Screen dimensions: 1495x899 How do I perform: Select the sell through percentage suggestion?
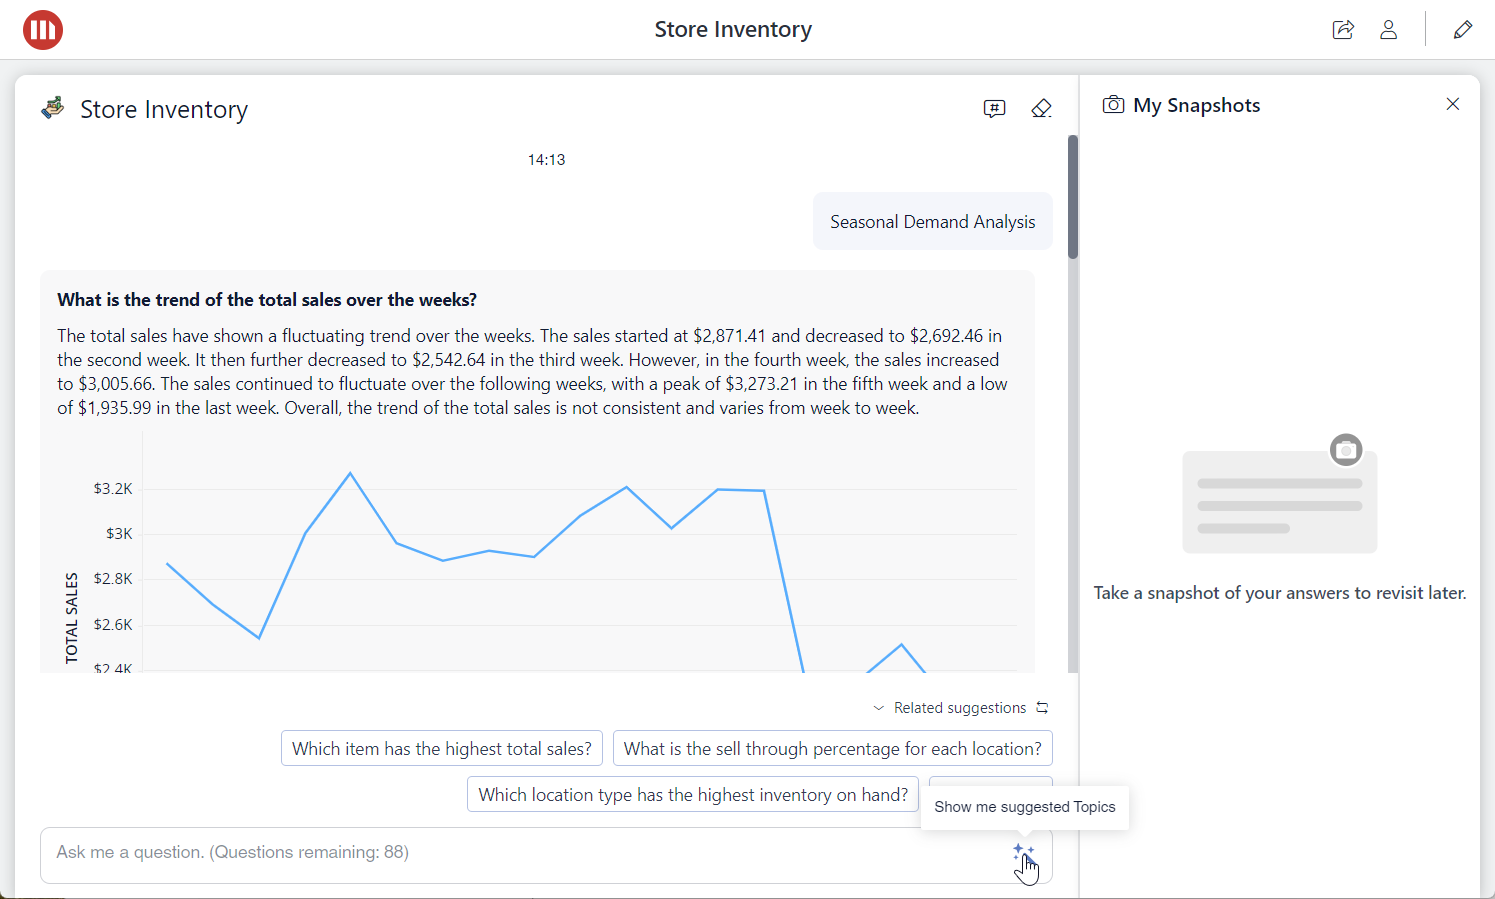click(x=832, y=749)
